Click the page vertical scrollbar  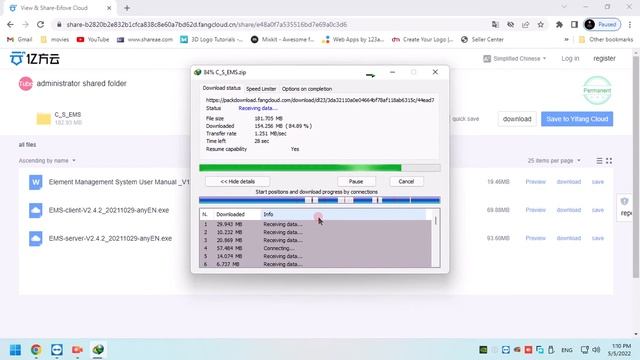[x=636, y=167]
